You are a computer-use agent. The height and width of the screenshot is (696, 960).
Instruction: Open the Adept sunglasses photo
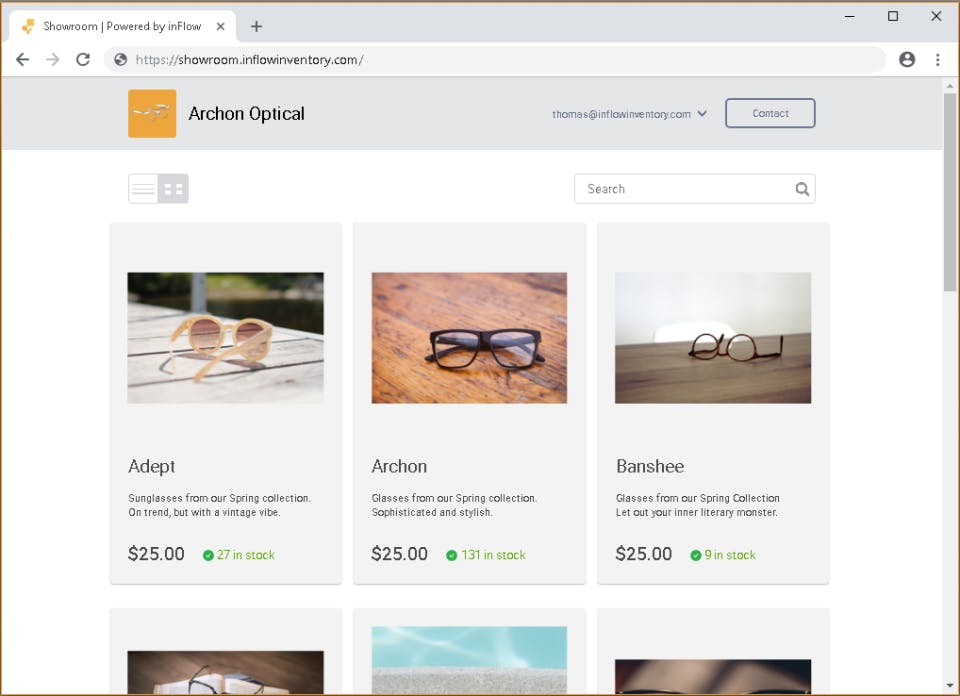click(226, 338)
